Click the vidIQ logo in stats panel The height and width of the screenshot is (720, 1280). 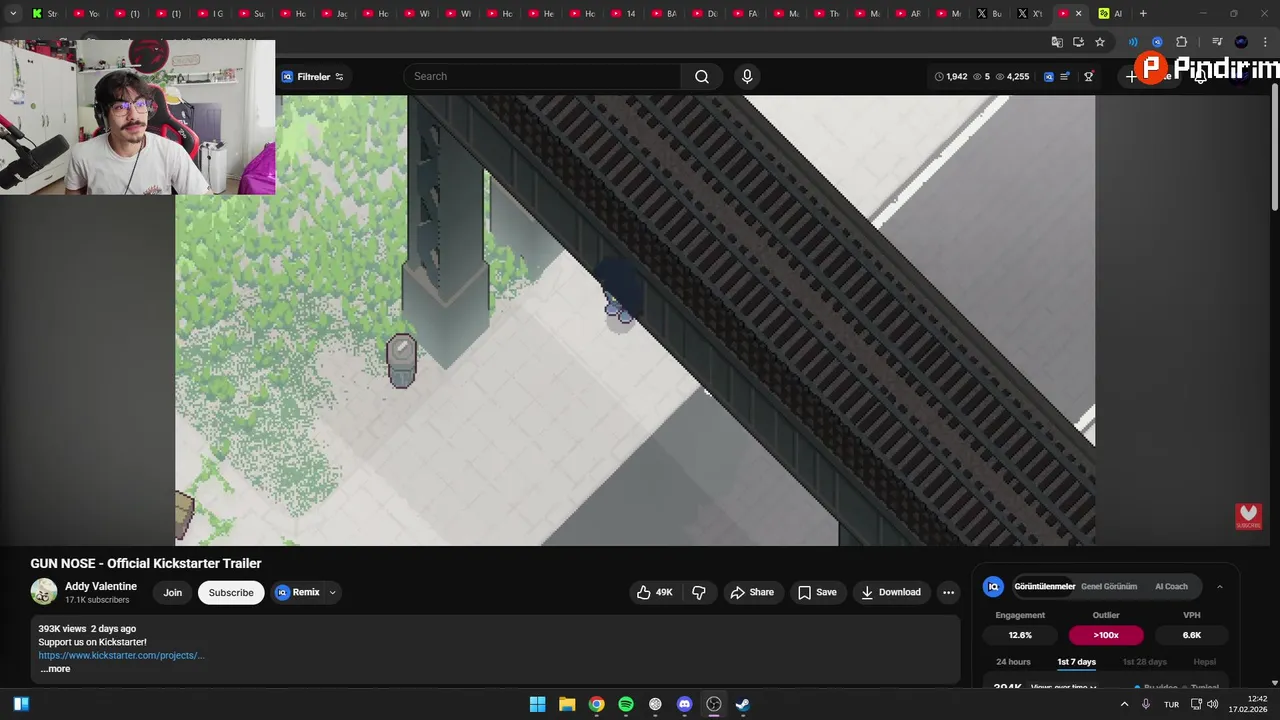(x=993, y=586)
